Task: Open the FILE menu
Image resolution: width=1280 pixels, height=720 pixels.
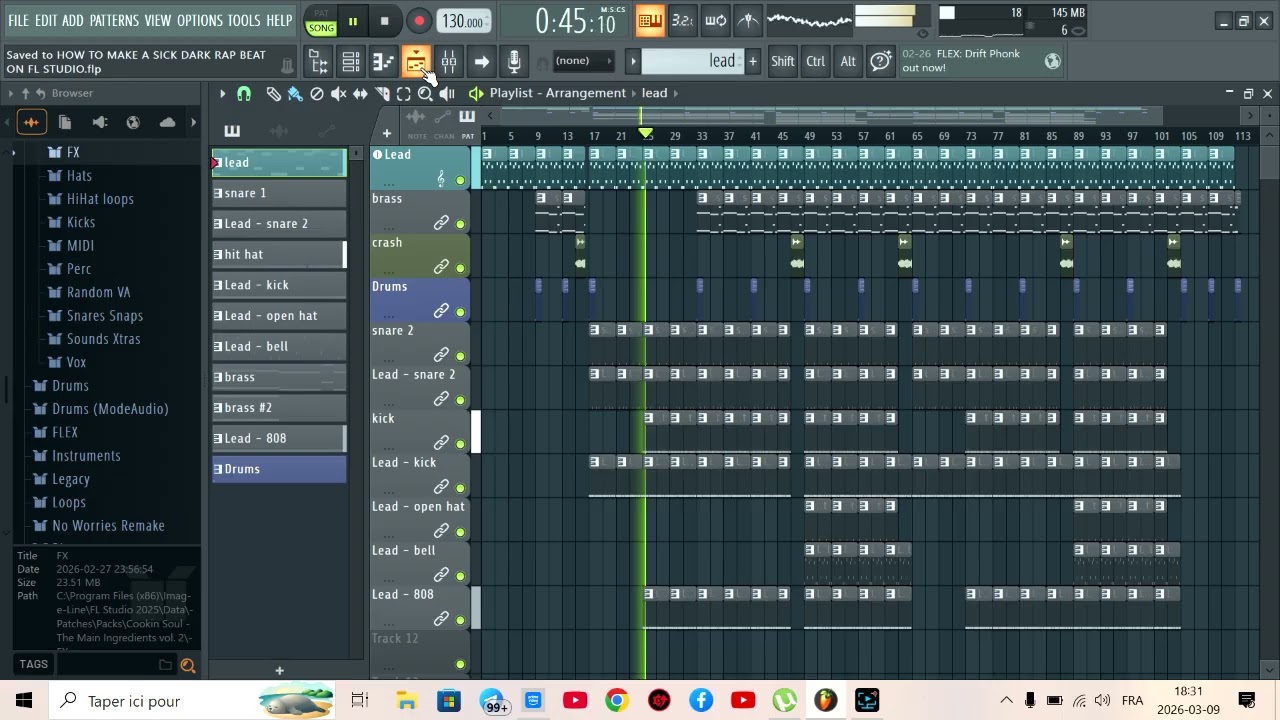Action: click(18, 20)
